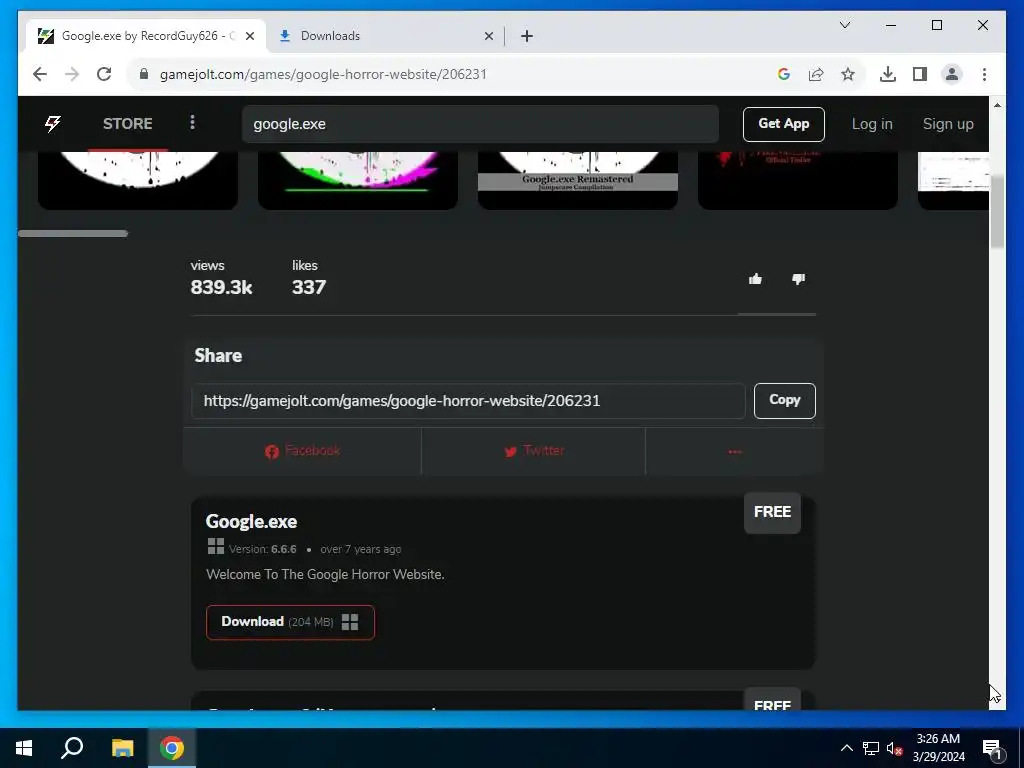
Task: Show hidden system tray icons
Action: (846, 748)
